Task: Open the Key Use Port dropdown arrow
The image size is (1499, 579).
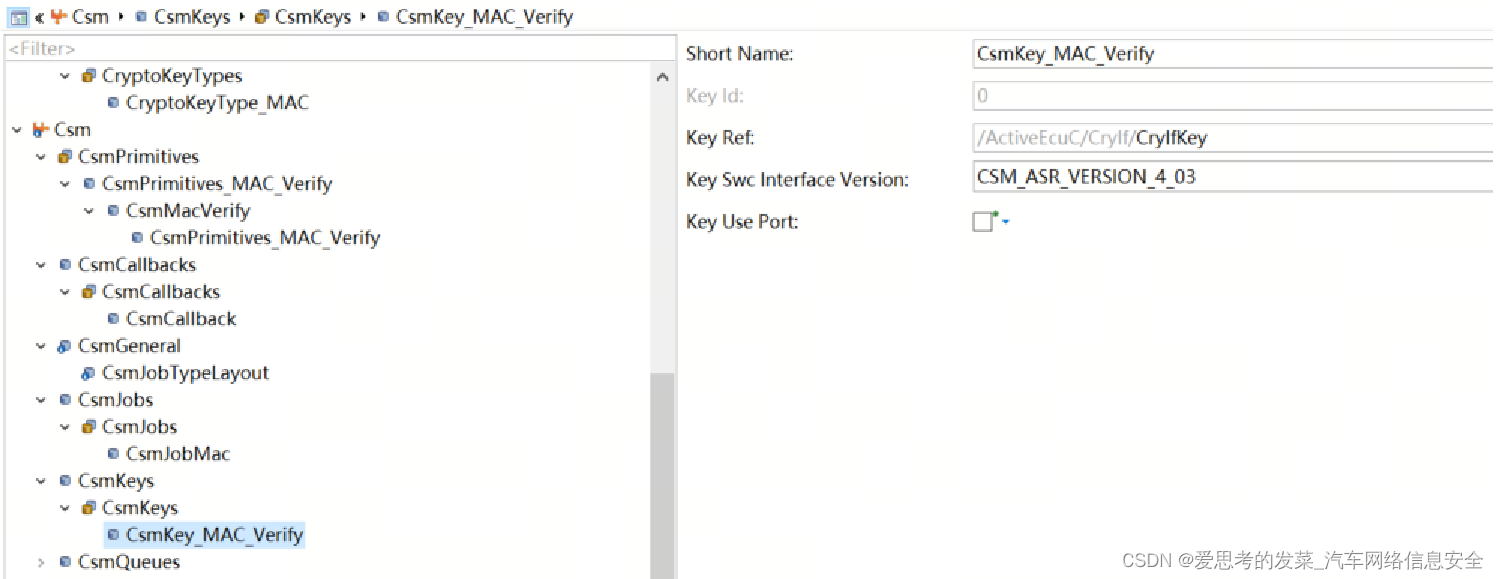Action: (1005, 222)
